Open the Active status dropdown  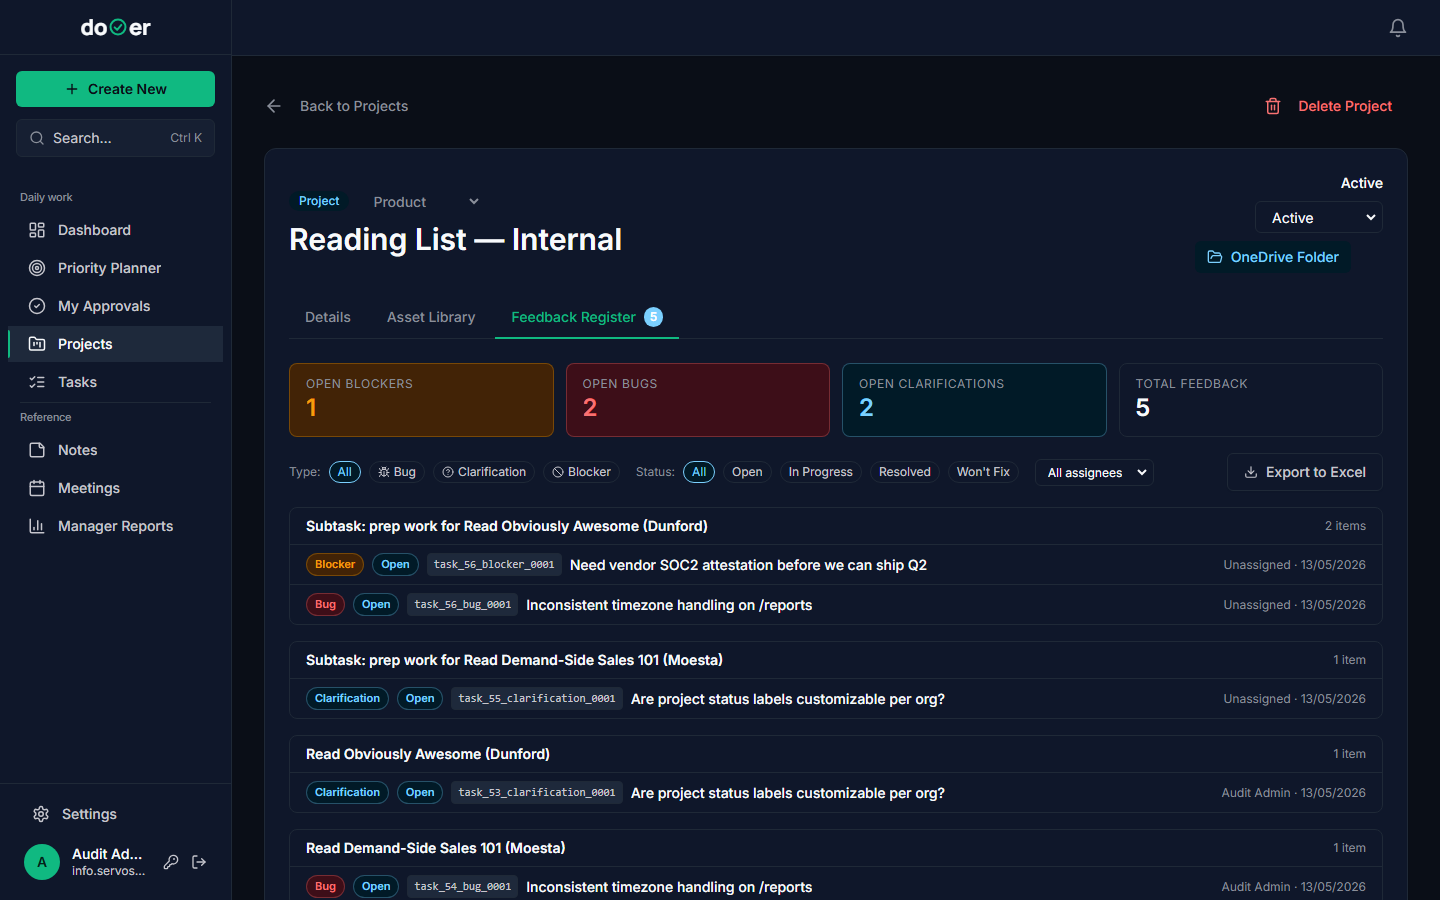point(1319,218)
